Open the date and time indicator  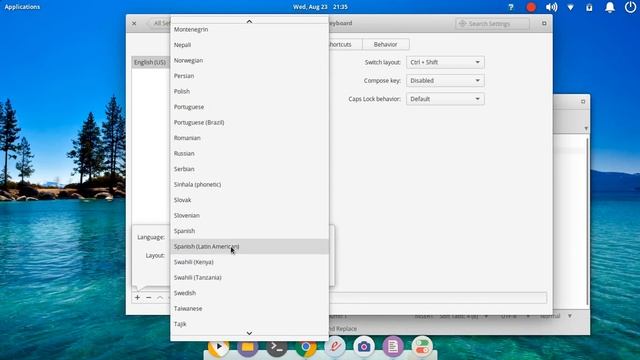pyautogui.click(x=320, y=7)
